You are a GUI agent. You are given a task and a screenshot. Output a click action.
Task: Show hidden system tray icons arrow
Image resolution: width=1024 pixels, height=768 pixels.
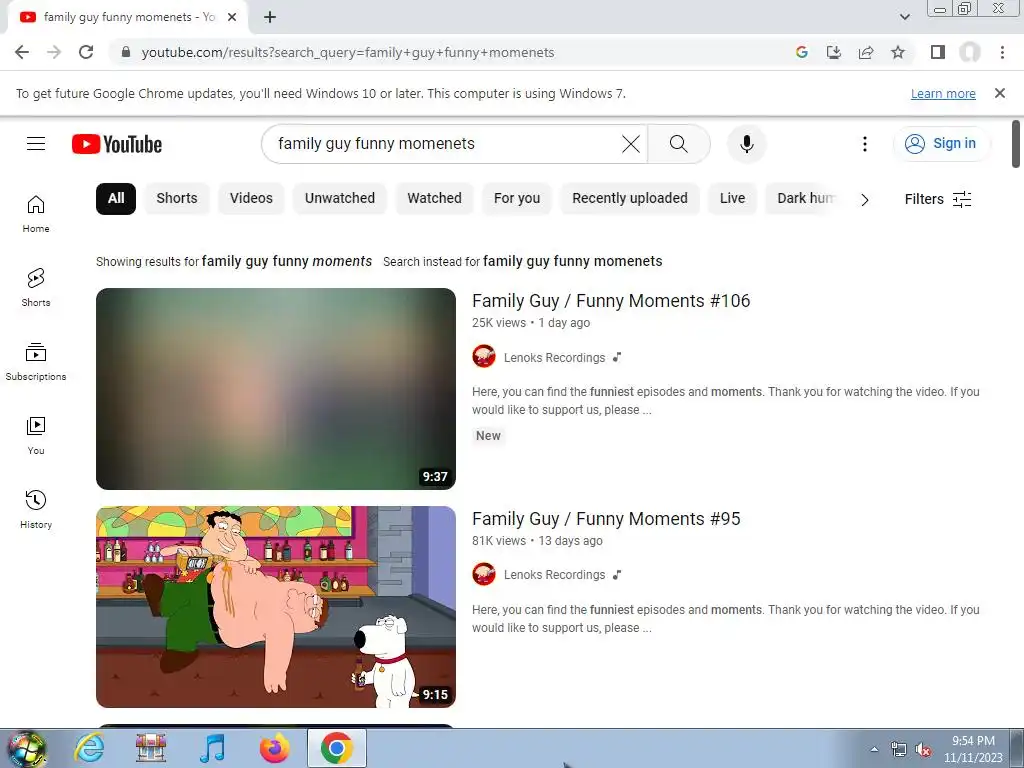point(874,749)
